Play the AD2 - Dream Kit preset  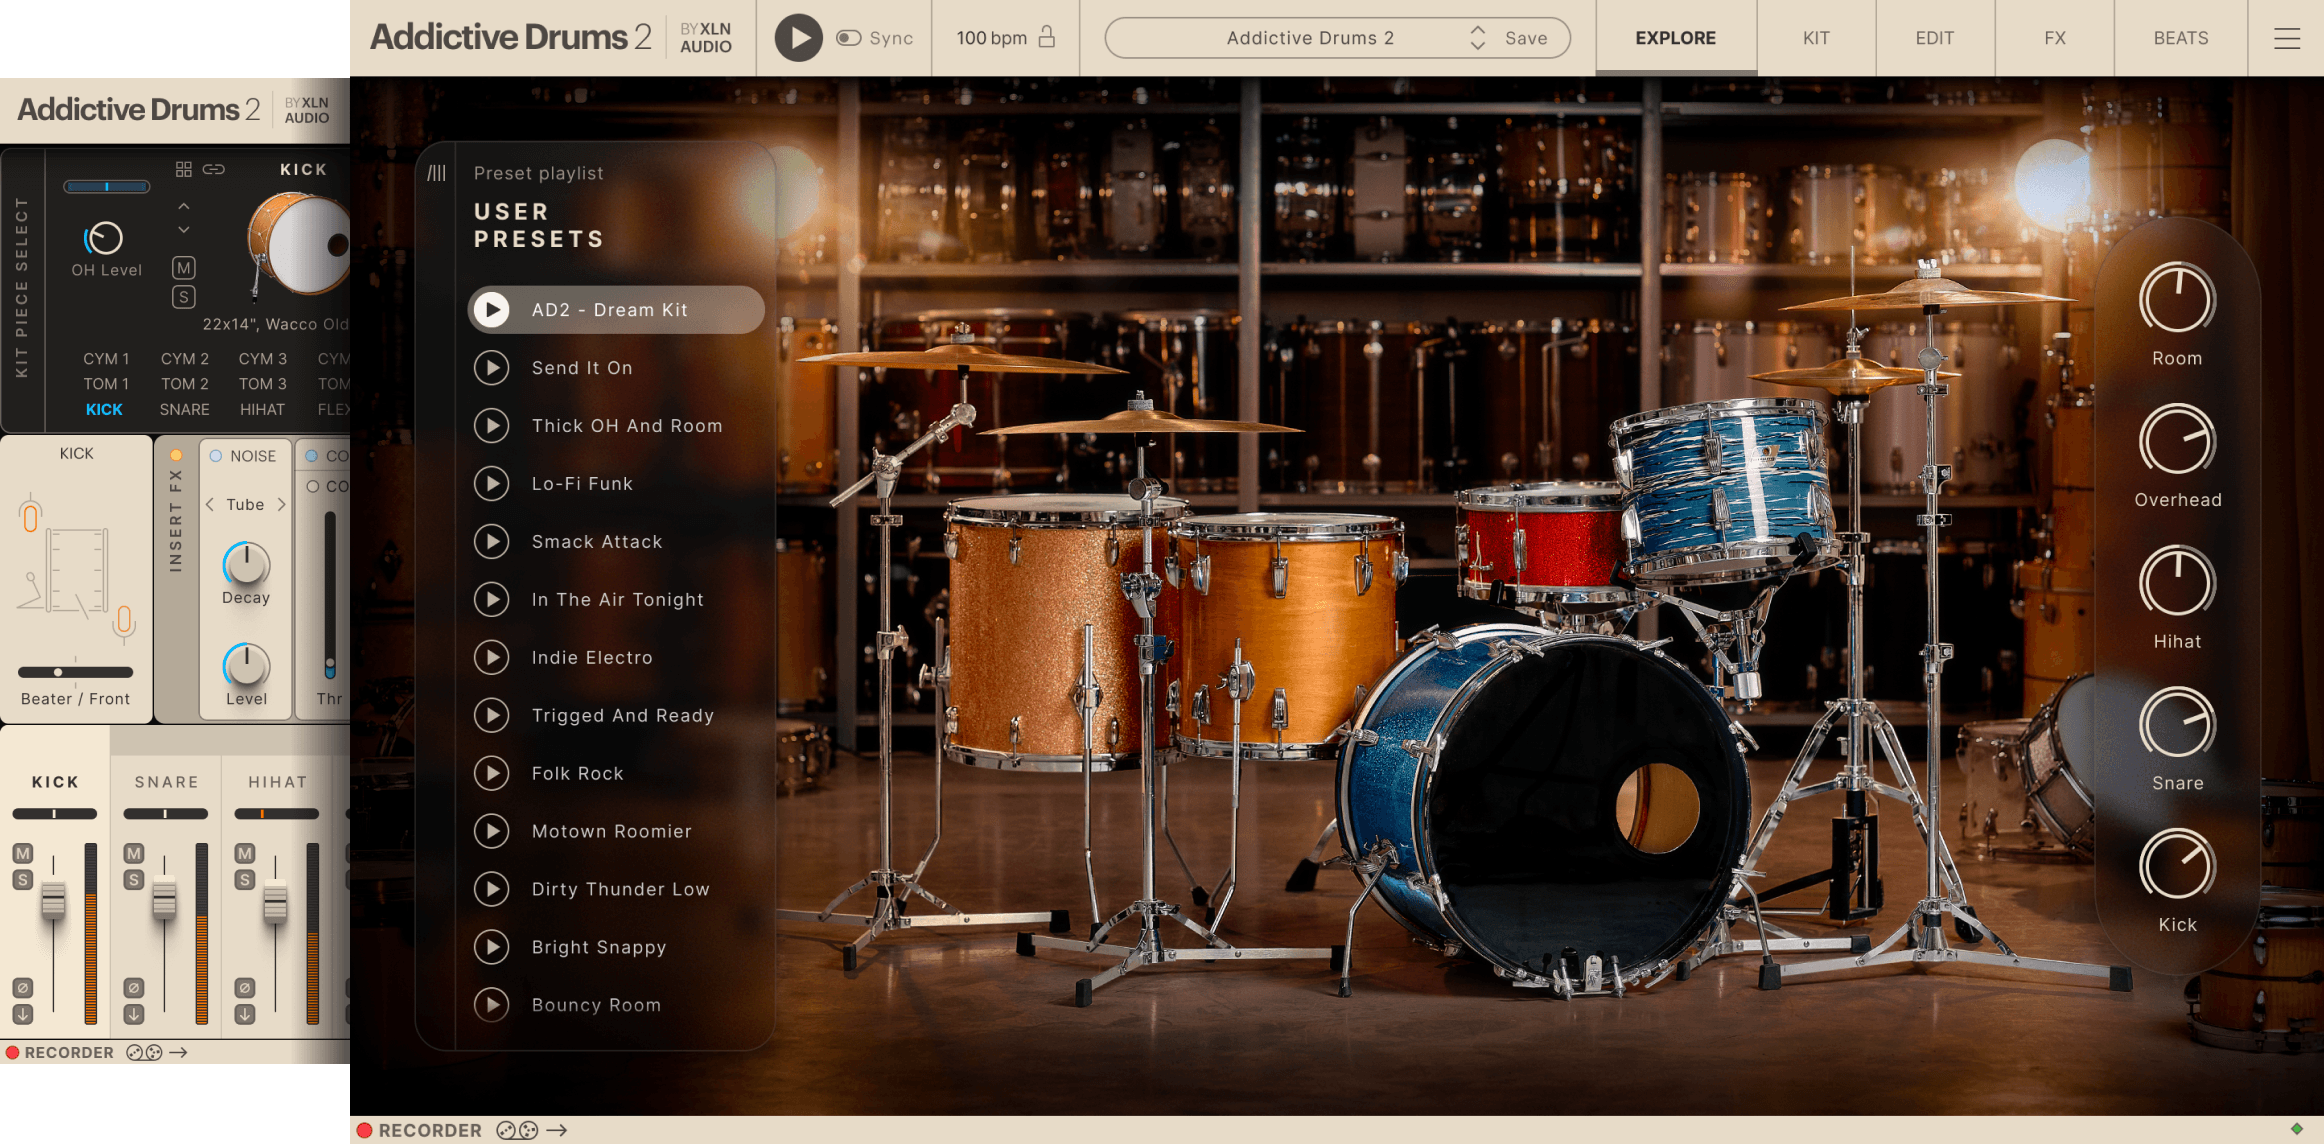491,310
